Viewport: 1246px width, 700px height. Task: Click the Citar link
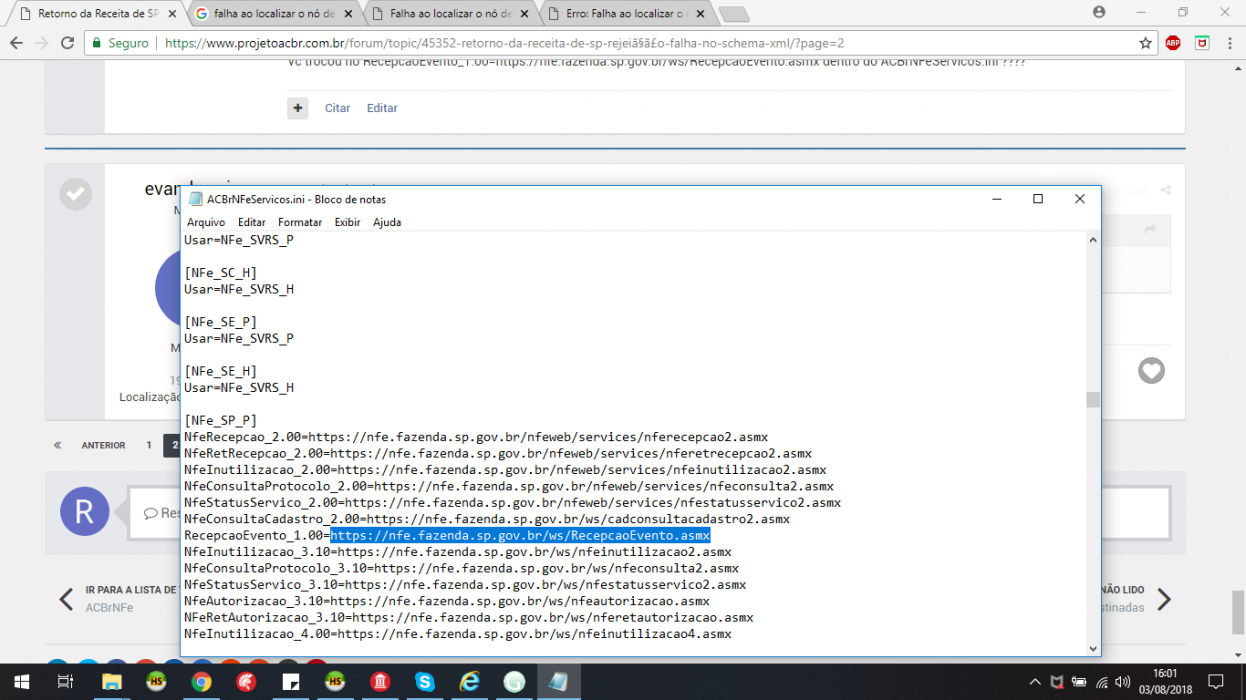click(337, 108)
